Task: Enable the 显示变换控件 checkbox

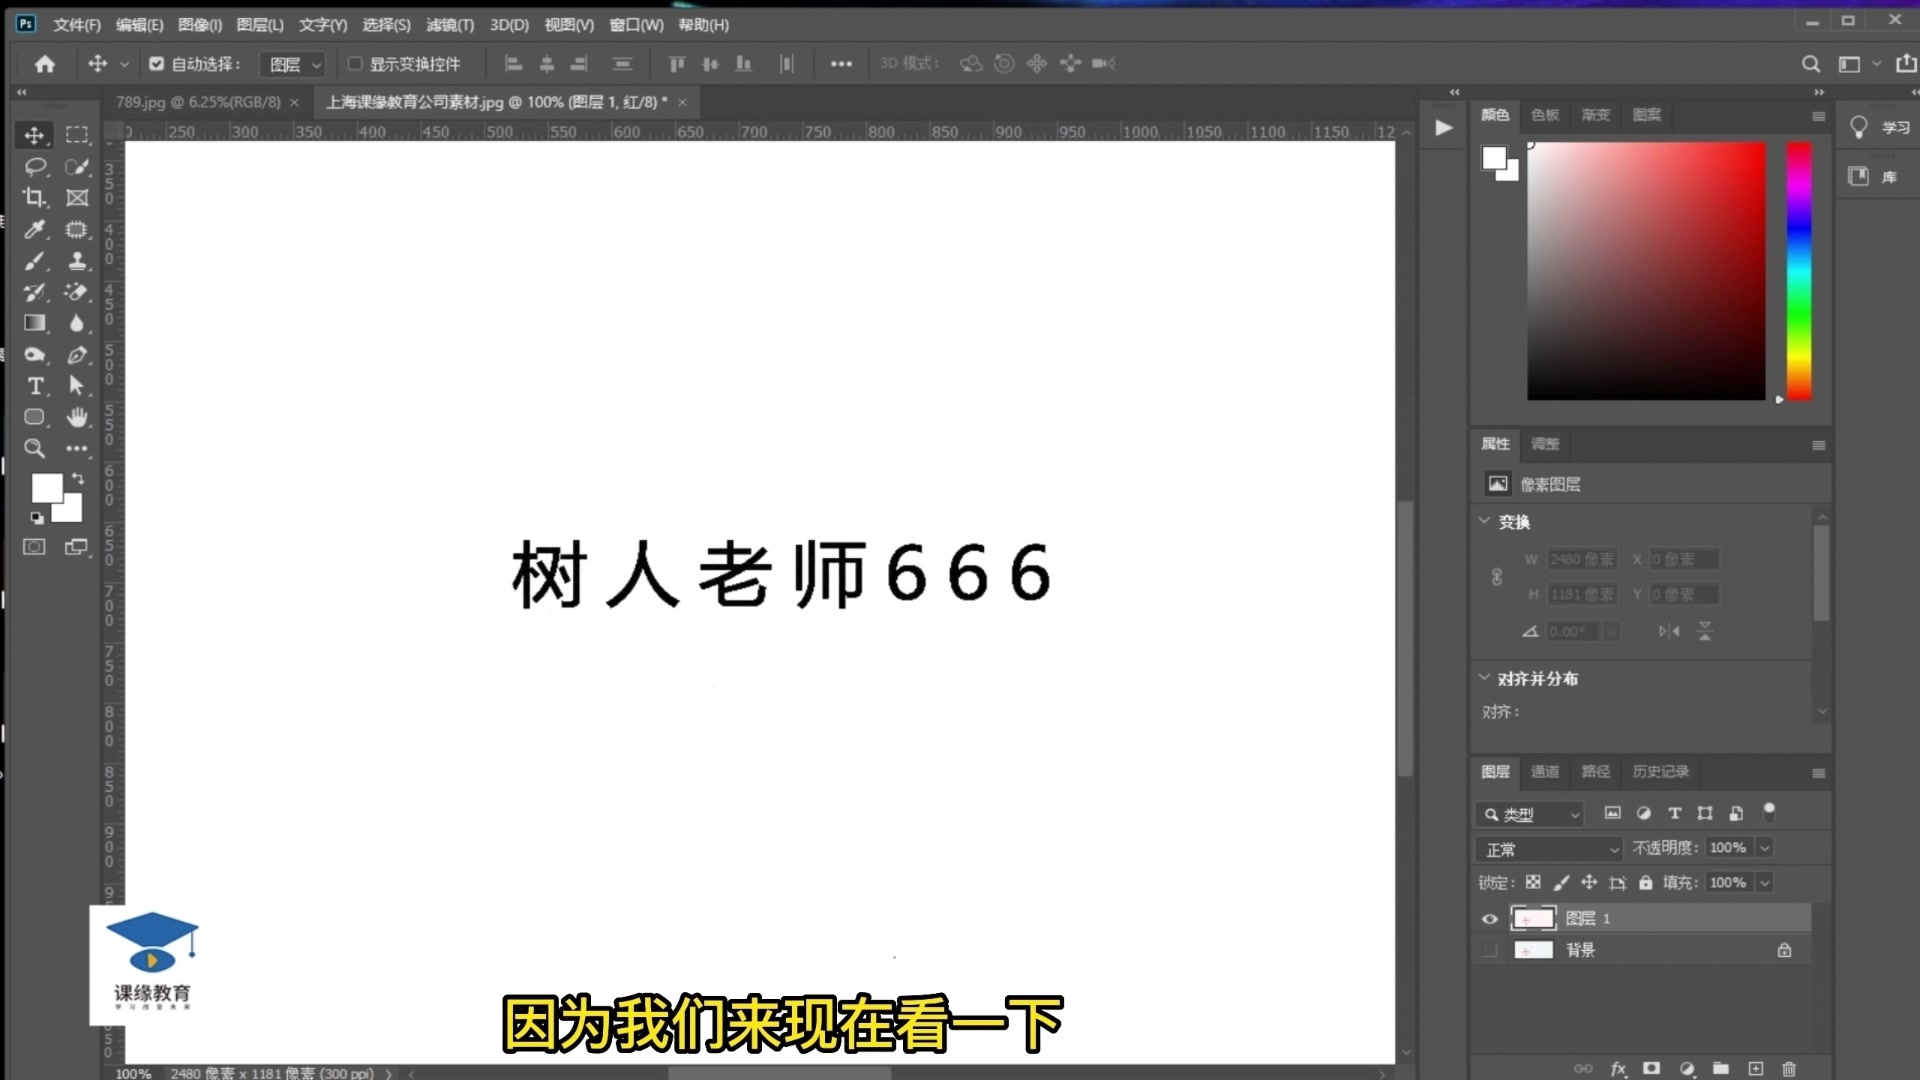Action: [x=354, y=64]
